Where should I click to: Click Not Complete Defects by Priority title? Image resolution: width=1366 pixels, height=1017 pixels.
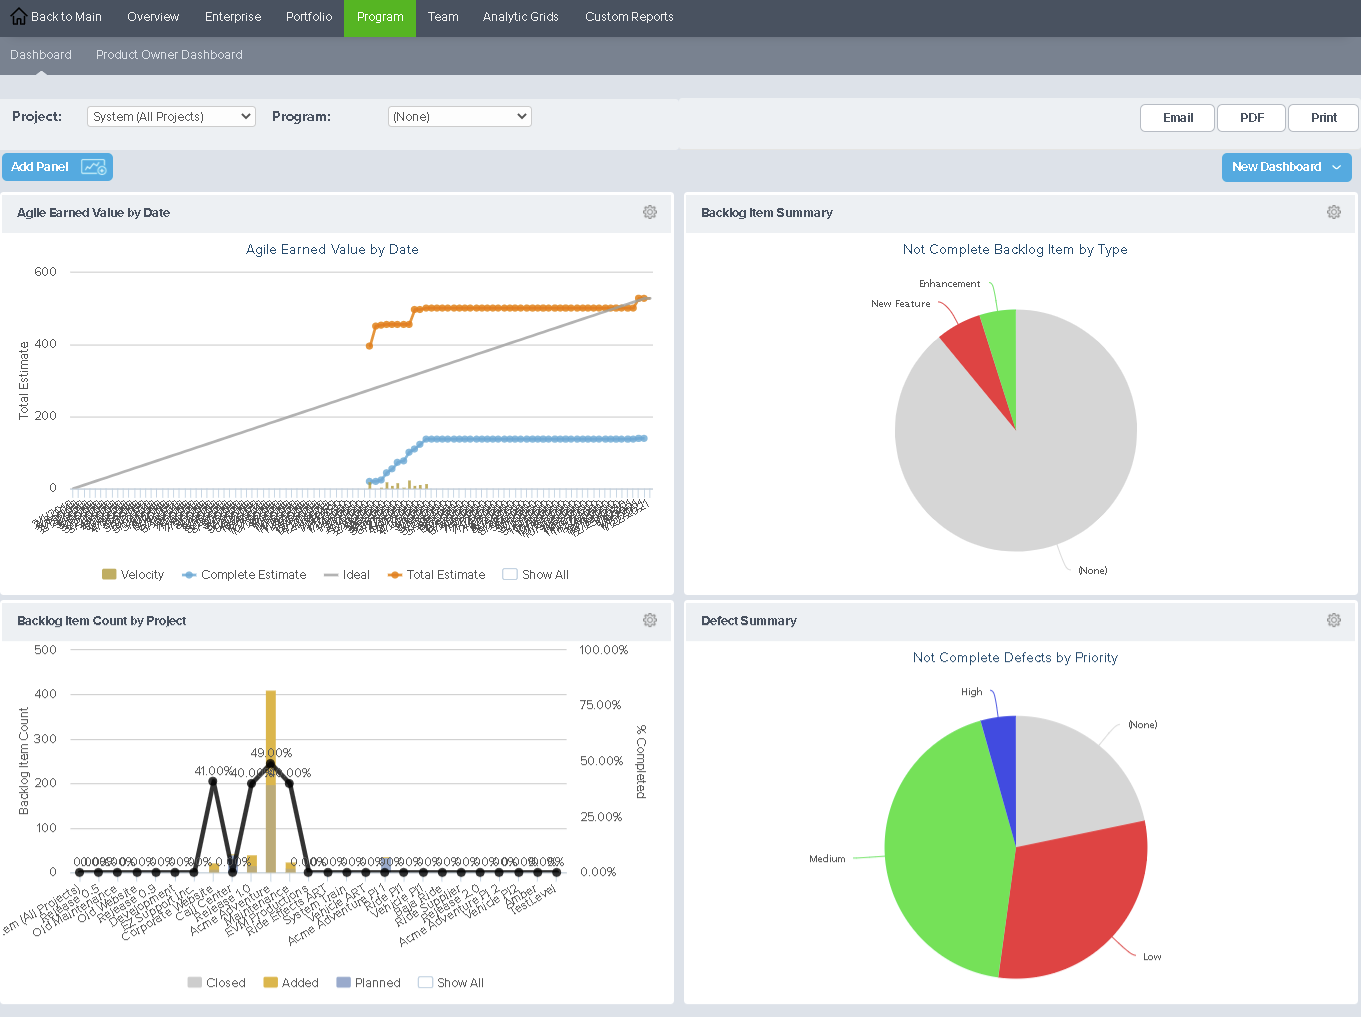[x=1015, y=658]
